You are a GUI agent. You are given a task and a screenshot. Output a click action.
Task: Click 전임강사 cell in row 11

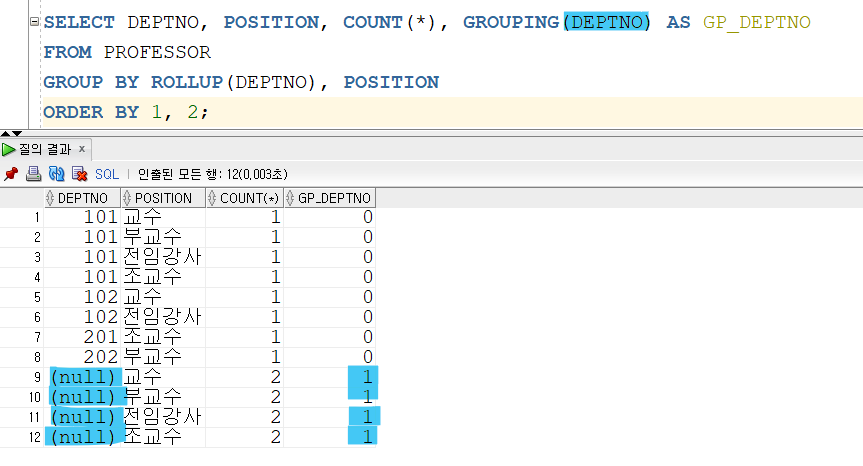(163, 417)
